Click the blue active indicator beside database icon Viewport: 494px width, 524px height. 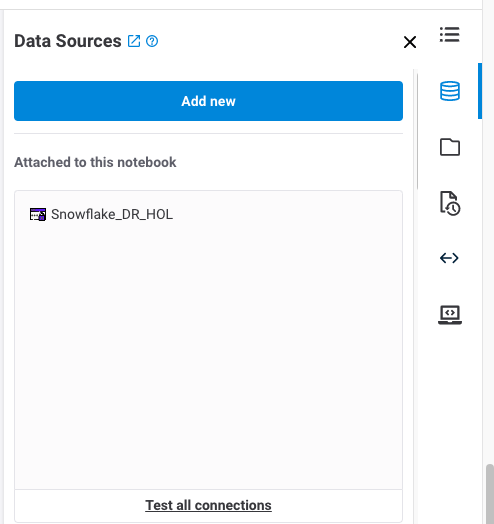(x=480, y=91)
